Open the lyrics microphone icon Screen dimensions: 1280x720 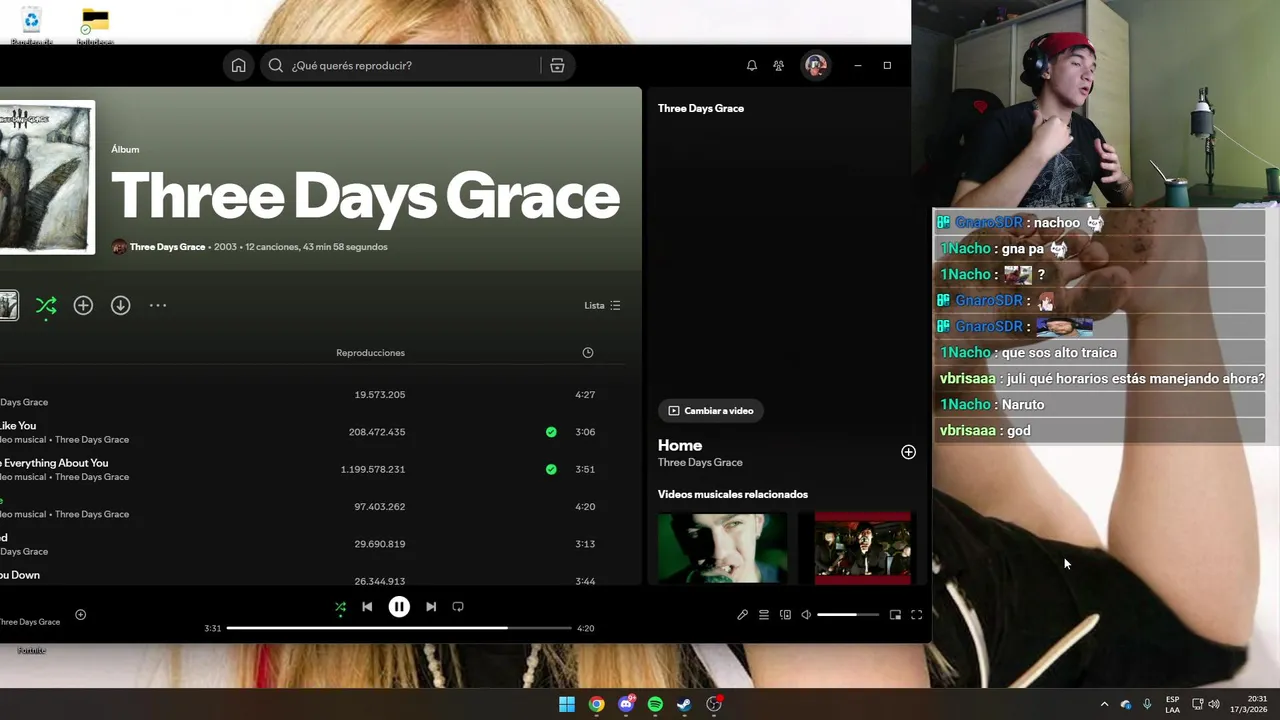click(x=742, y=615)
